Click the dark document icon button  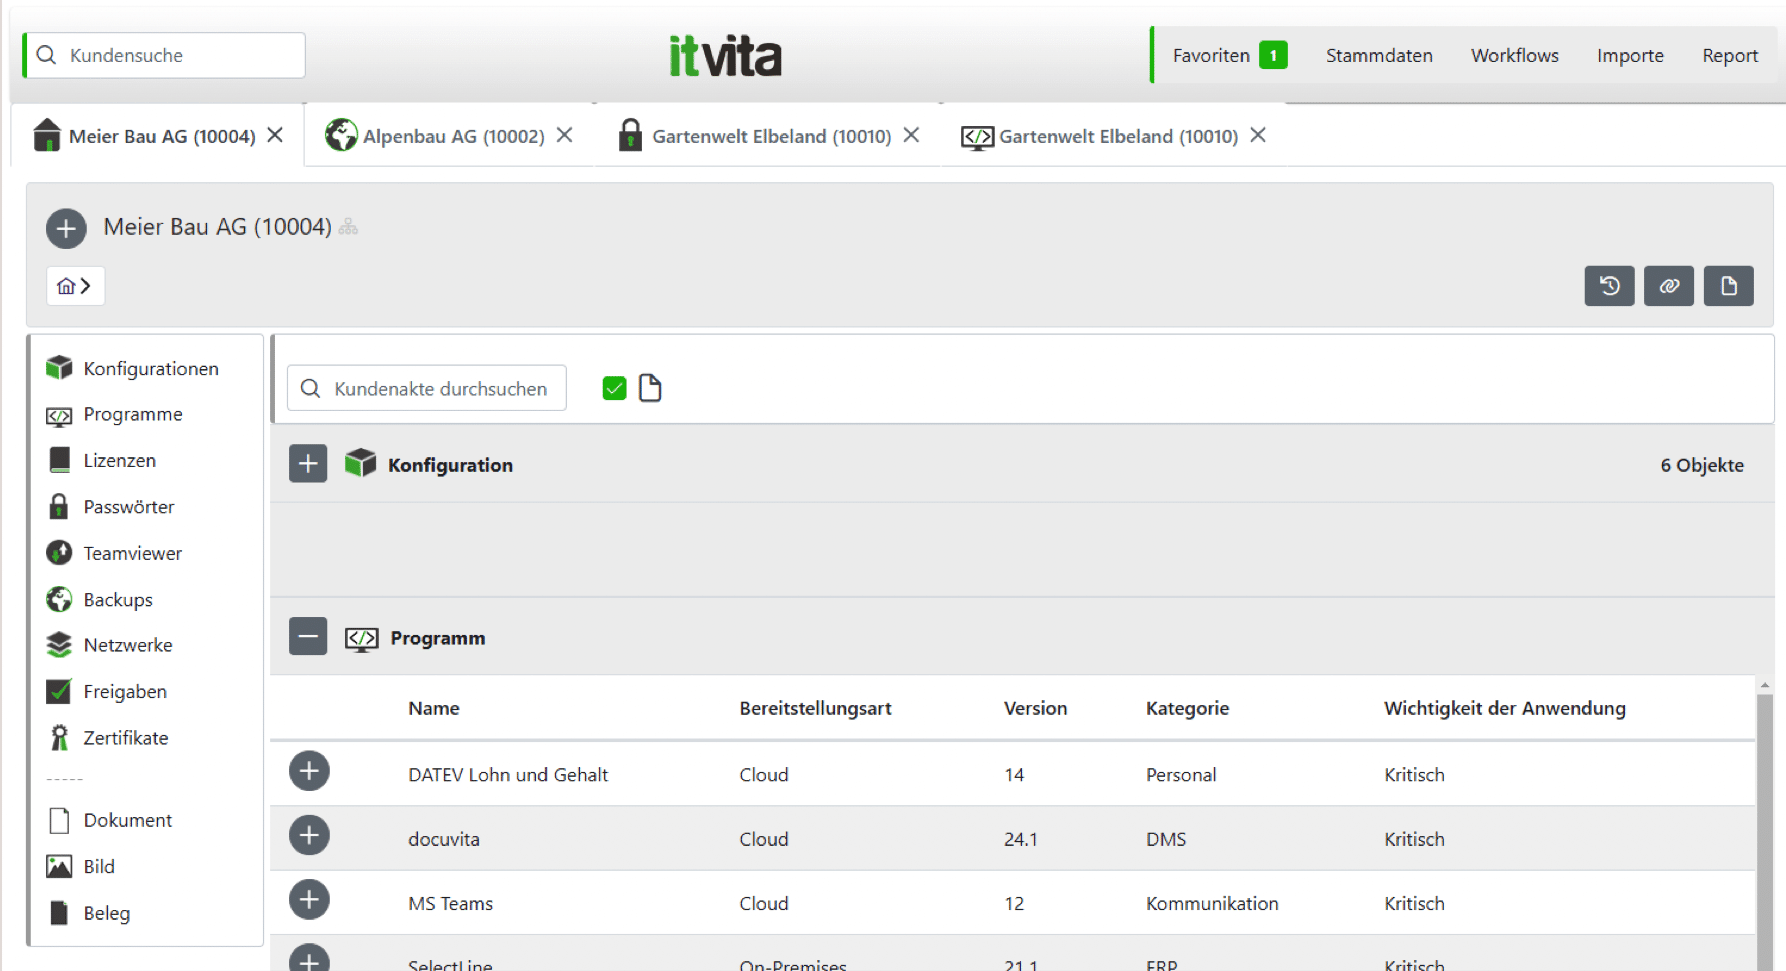point(1728,286)
